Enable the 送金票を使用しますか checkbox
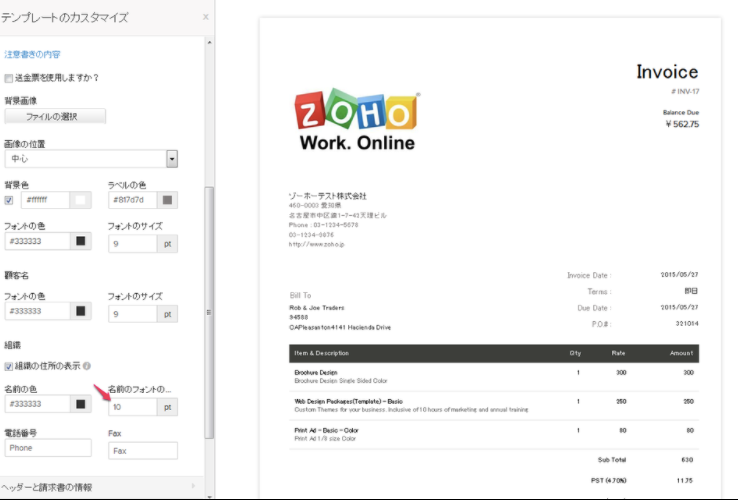Image resolution: width=738 pixels, height=500 pixels. pos(8,78)
